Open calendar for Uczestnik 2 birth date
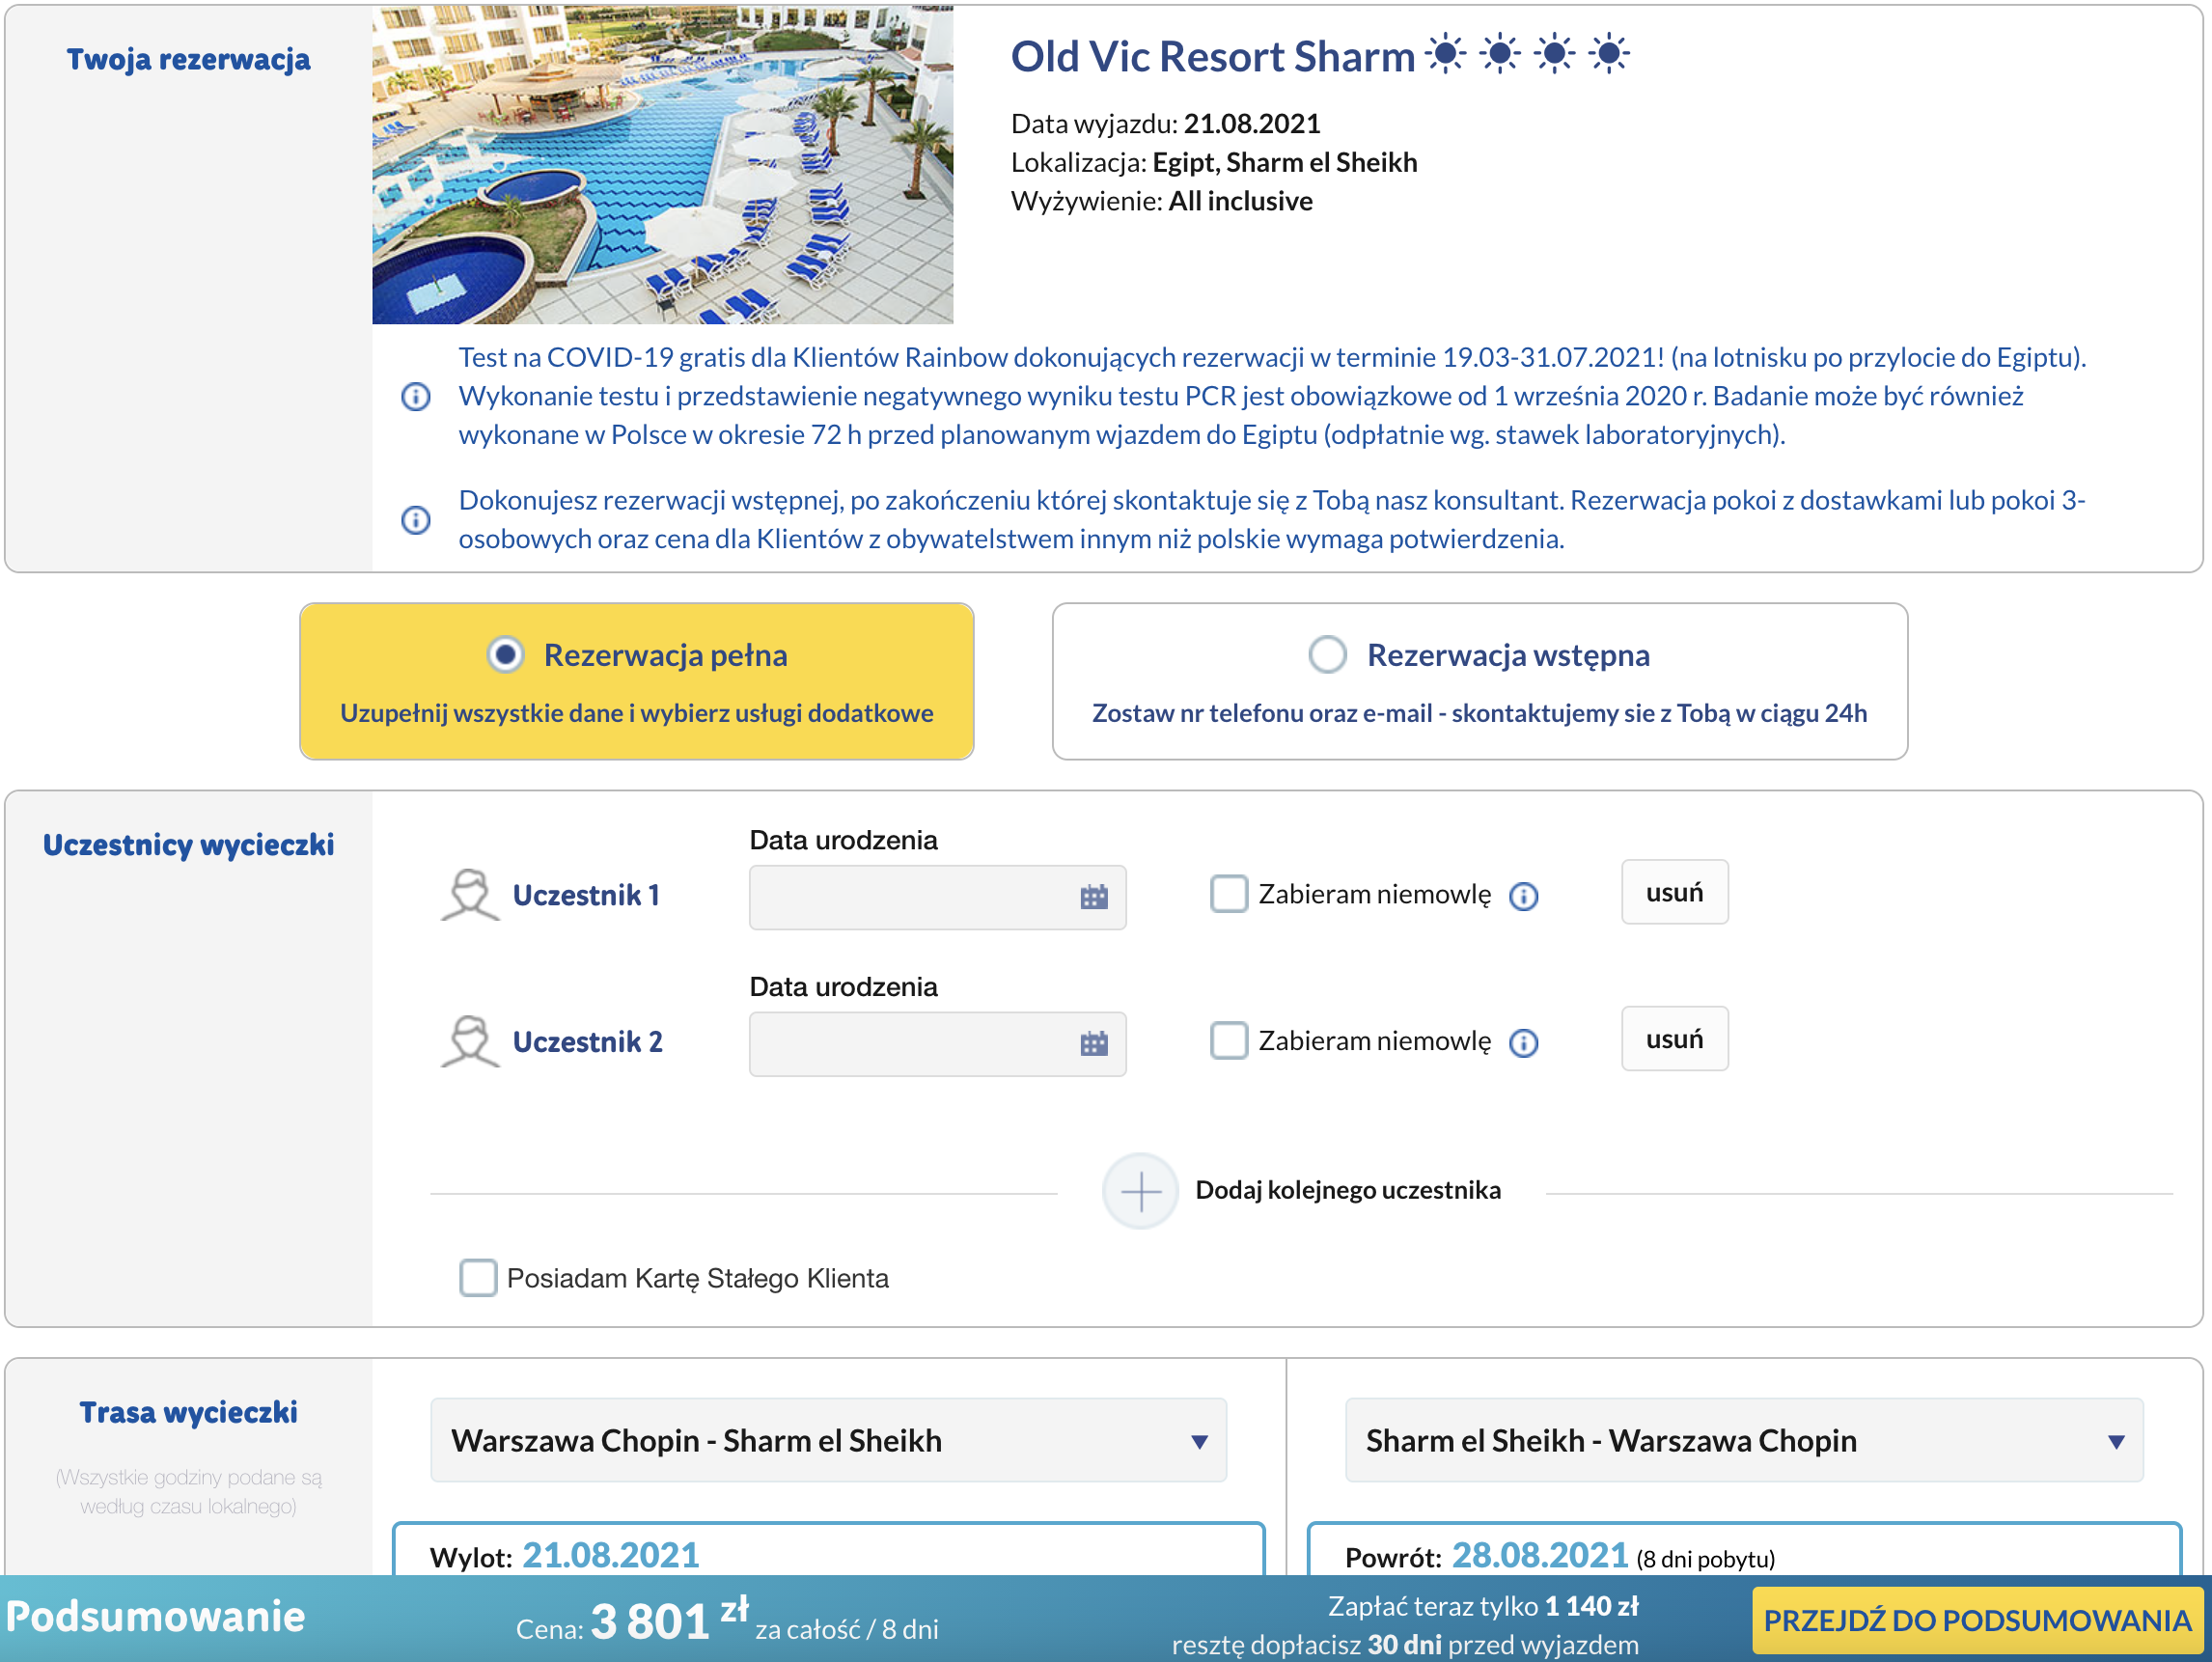The width and height of the screenshot is (2212, 1662). pyautogui.click(x=1094, y=1044)
